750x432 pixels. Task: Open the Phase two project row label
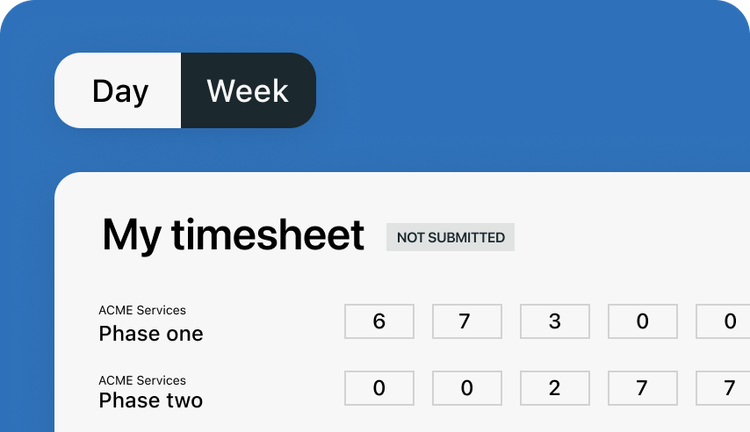pos(151,401)
